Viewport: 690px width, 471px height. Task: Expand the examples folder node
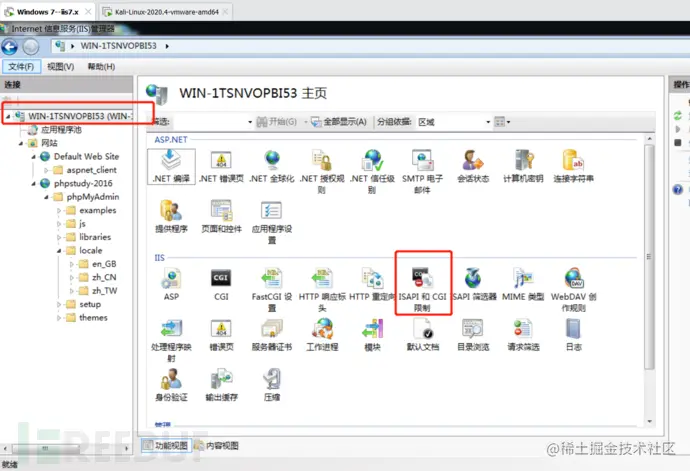[x=59, y=210]
